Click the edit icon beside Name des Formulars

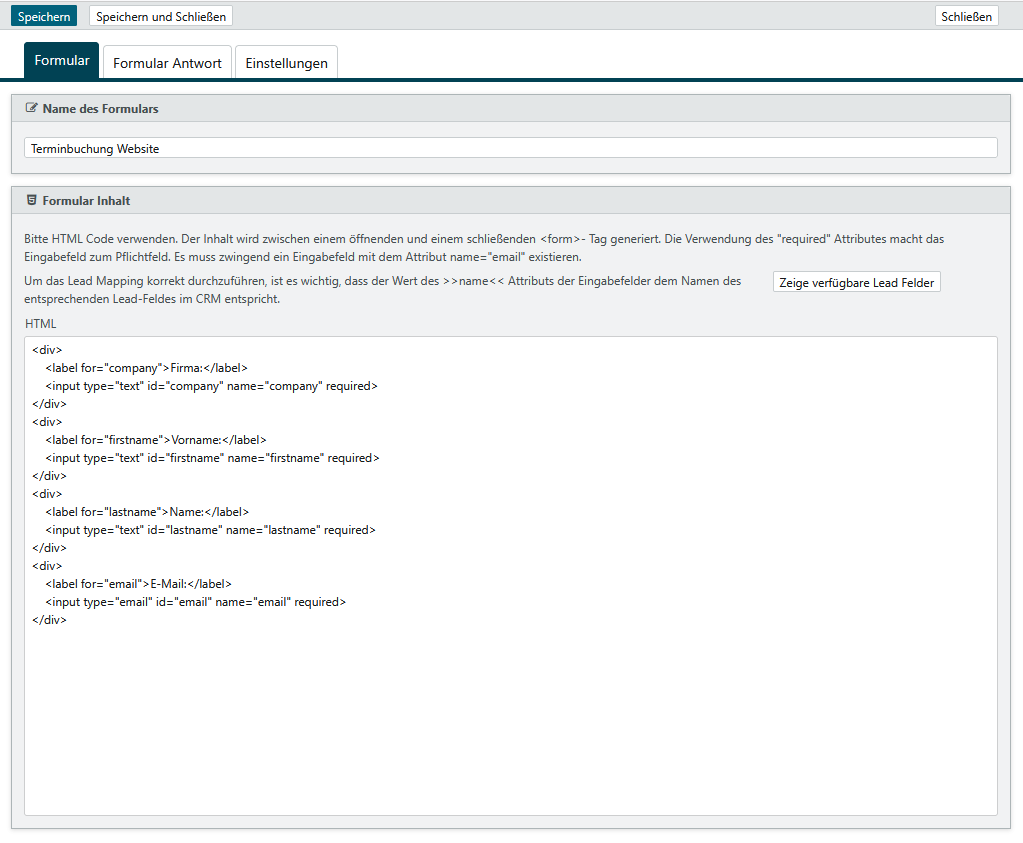coord(31,108)
